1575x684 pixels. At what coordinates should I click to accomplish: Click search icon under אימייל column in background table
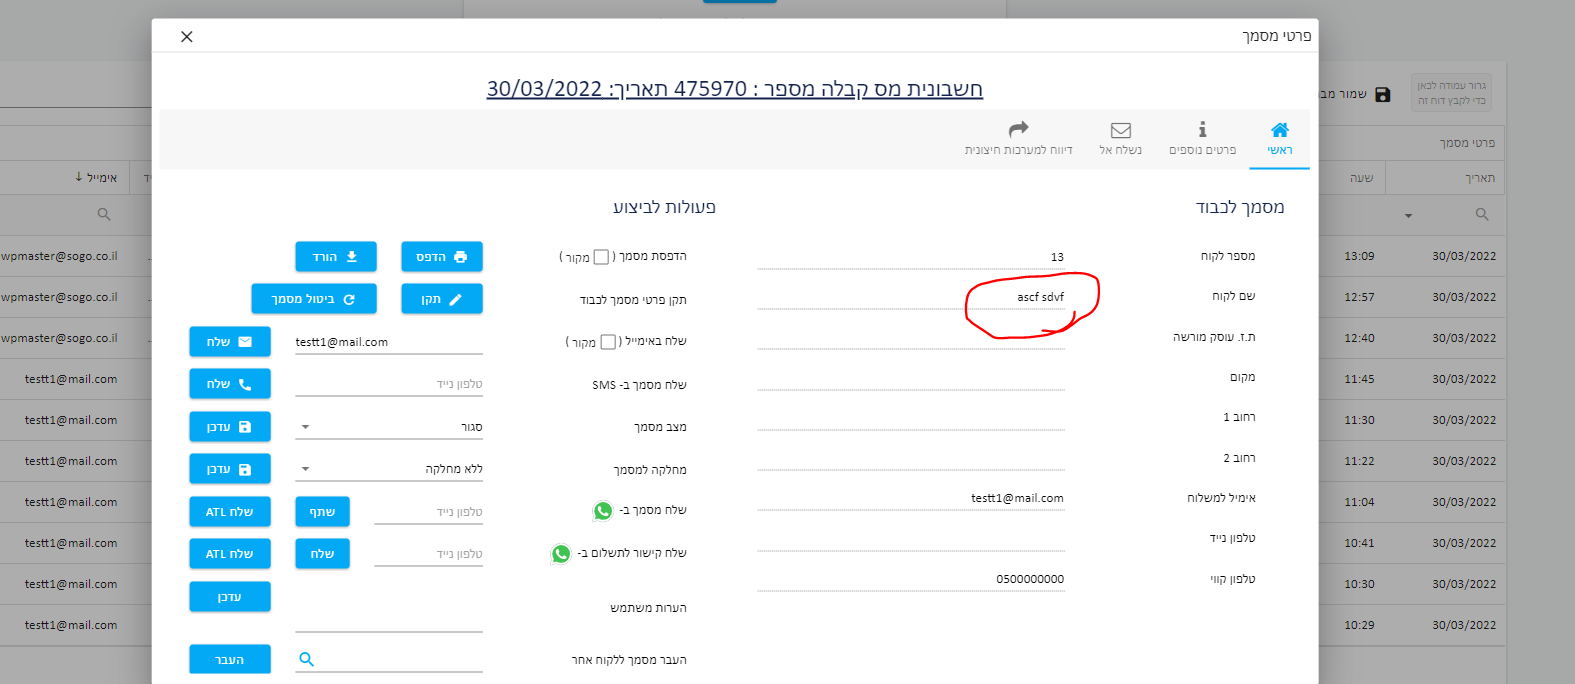(104, 215)
